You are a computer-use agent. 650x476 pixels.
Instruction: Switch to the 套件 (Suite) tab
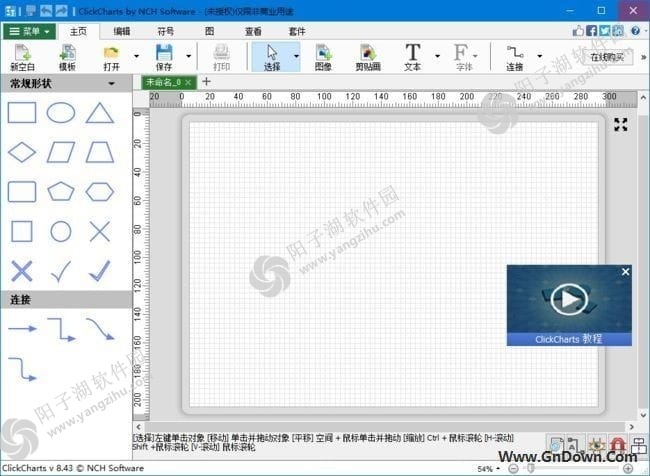point(297,32)
